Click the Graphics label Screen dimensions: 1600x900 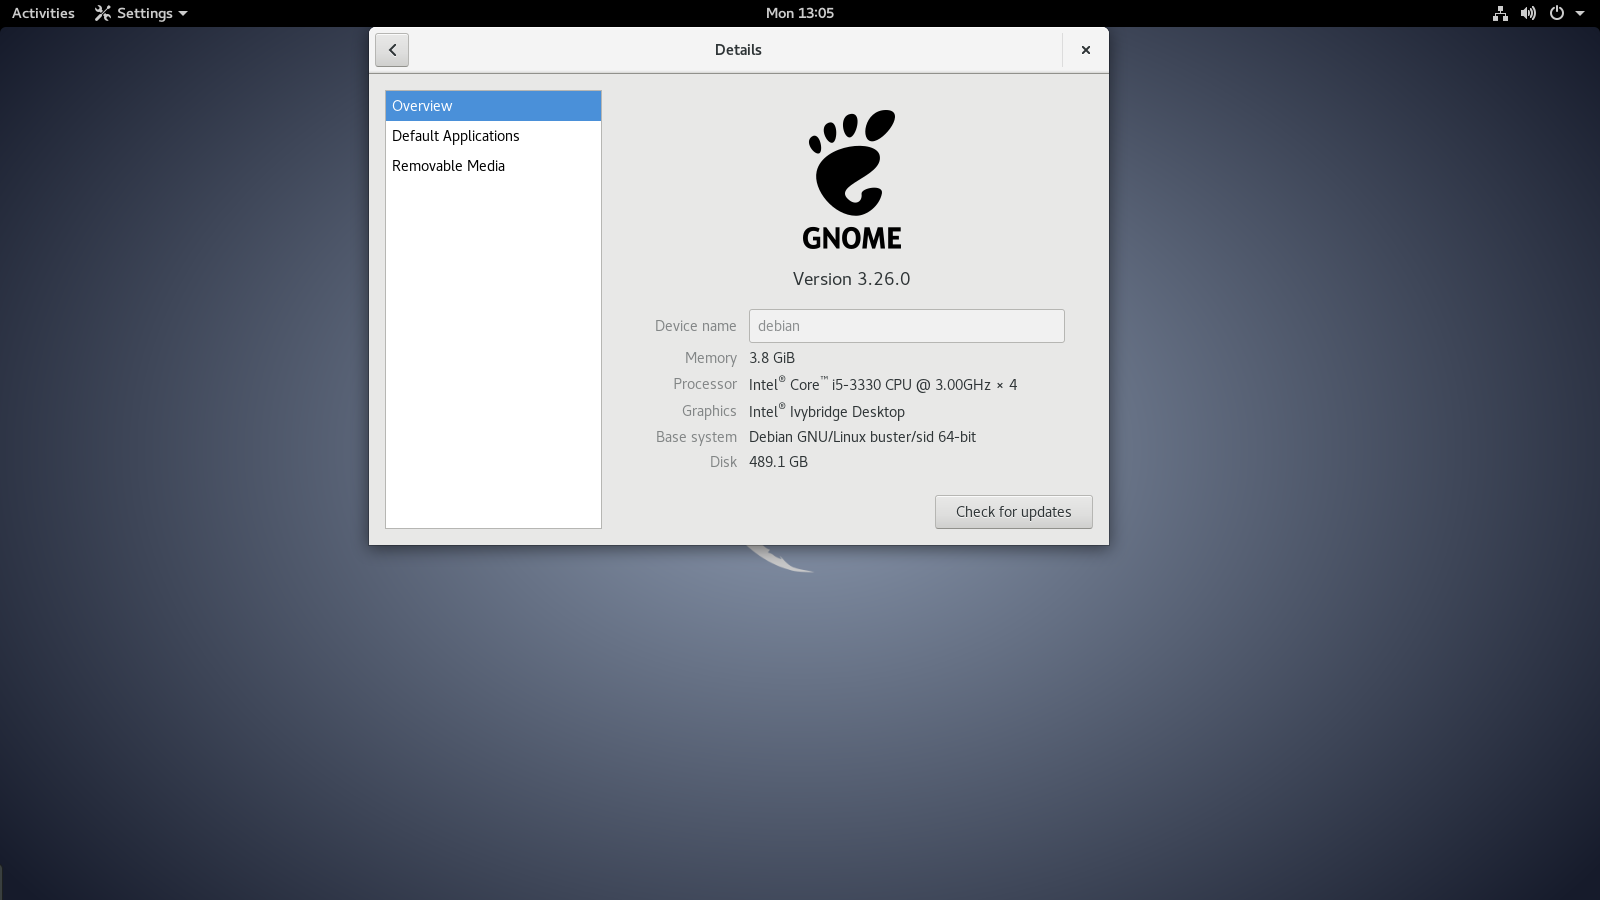tap(709, 411)
